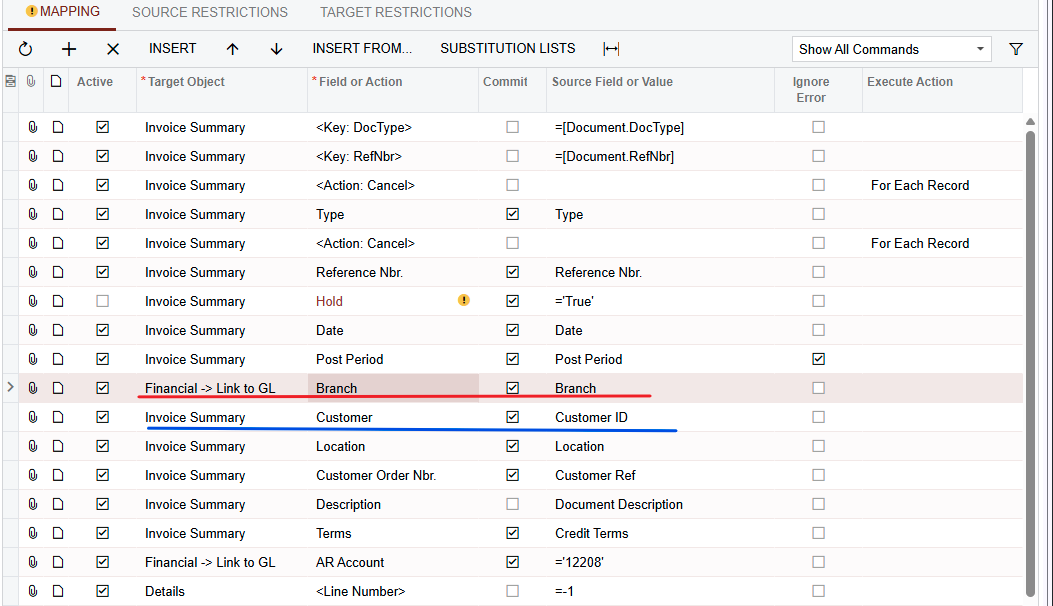Viewport: 1053px width, 606px height.
Task: Enable Active checkbox for Hold row
Action: [x=102, y=301]
